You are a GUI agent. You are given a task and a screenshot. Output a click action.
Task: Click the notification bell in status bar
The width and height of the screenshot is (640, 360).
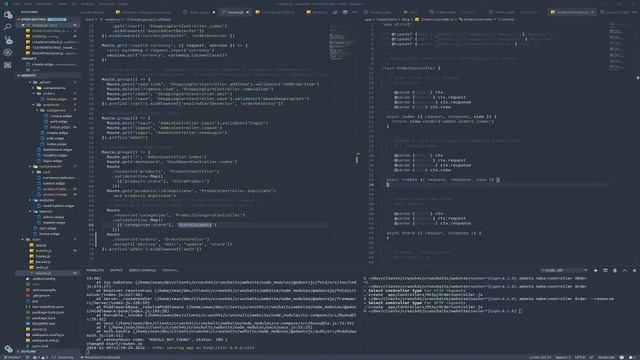[631, 357]
